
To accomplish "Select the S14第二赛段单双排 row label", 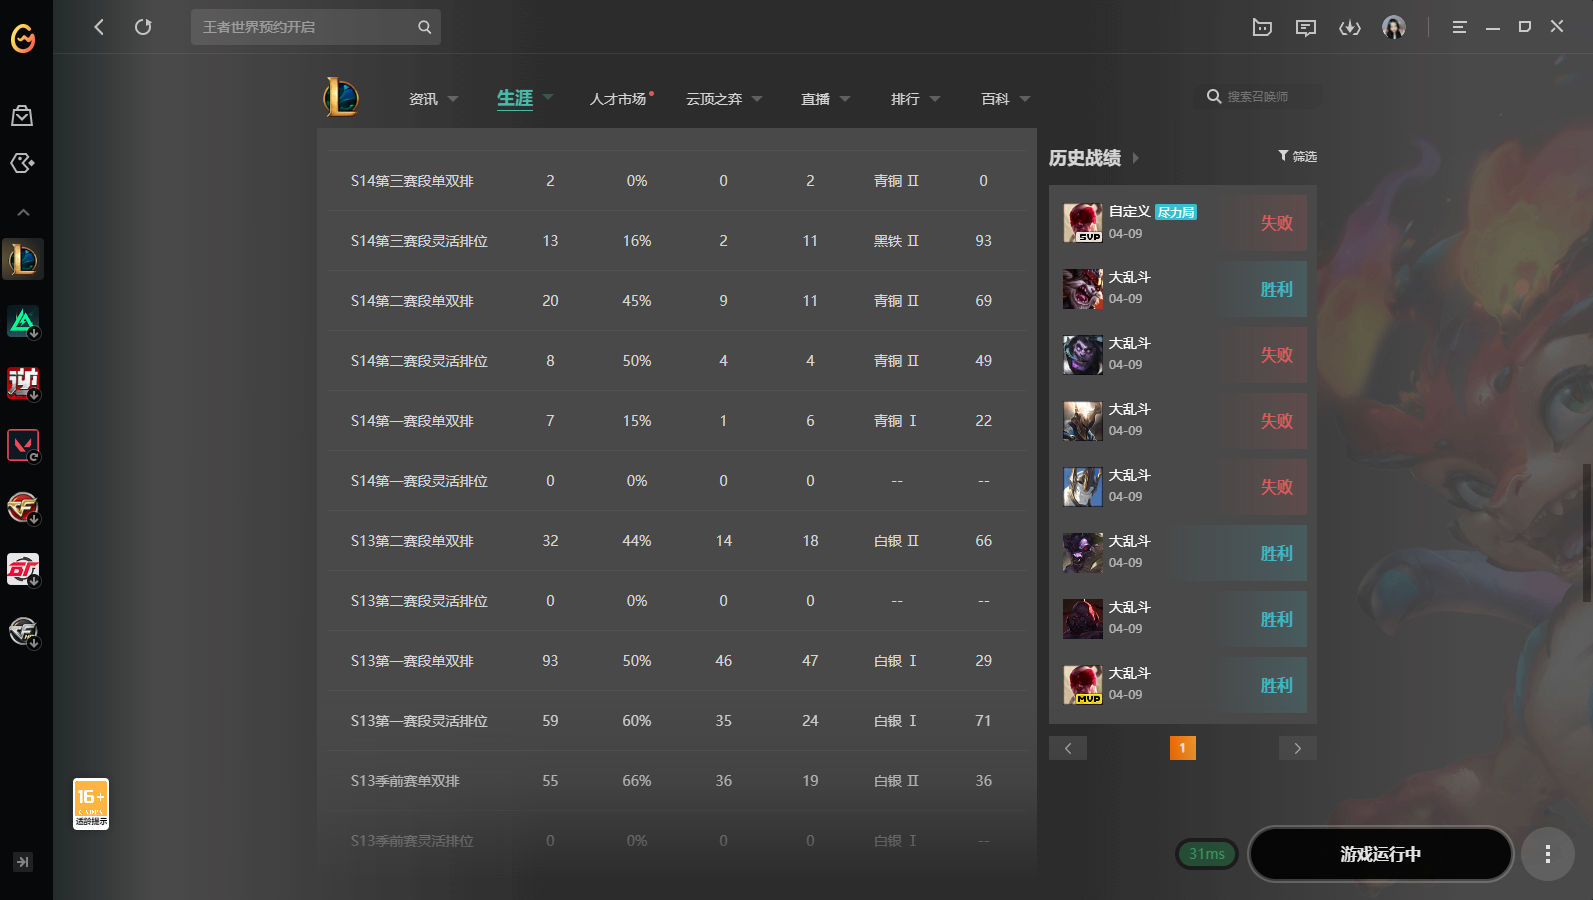I will pos(412,301).
